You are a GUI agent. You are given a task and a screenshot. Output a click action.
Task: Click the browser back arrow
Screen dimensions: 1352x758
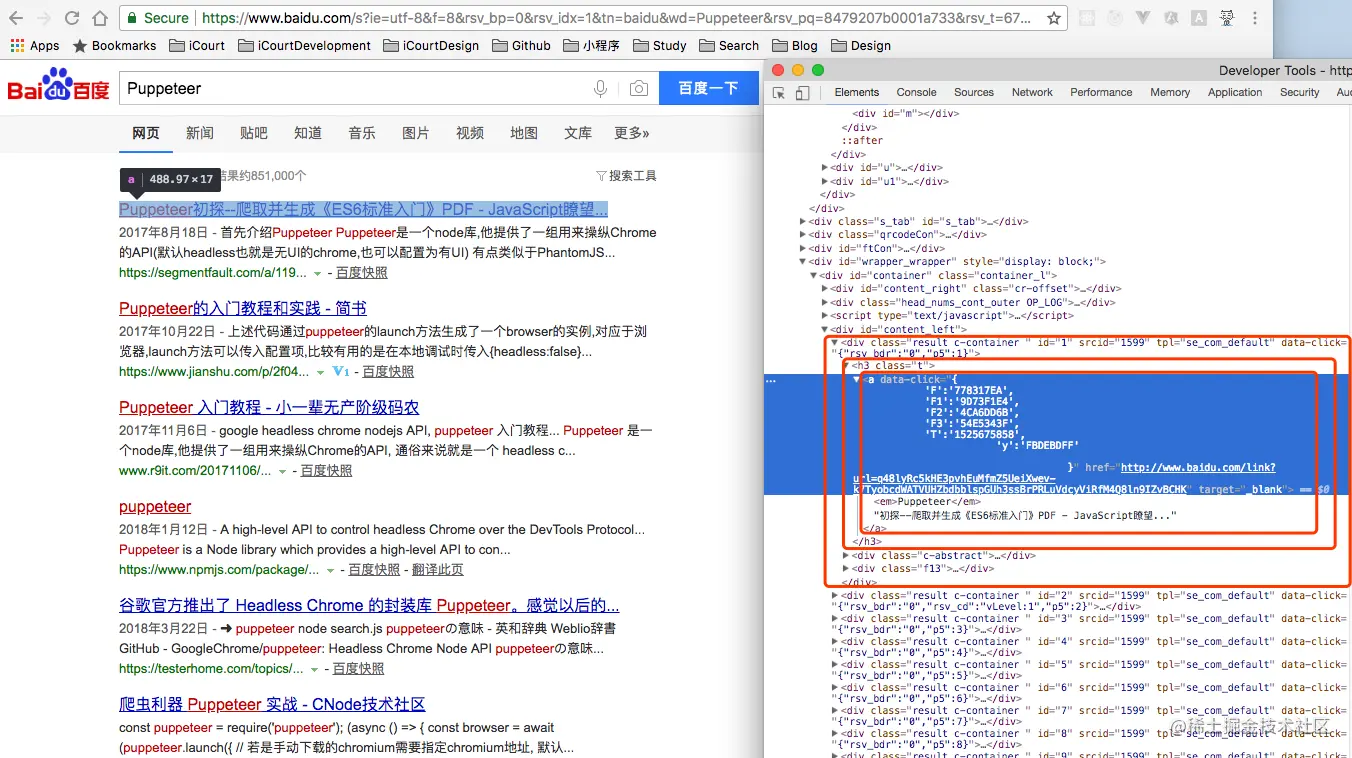tap(16, 18)
